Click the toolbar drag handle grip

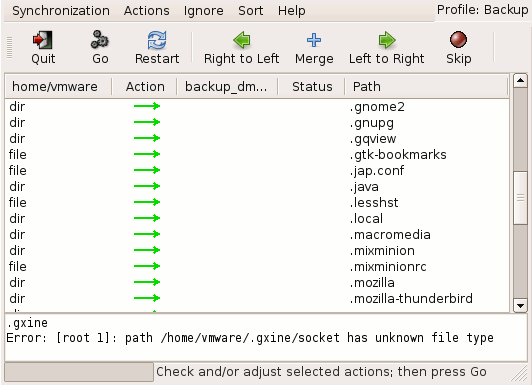[x=10, y=47]
